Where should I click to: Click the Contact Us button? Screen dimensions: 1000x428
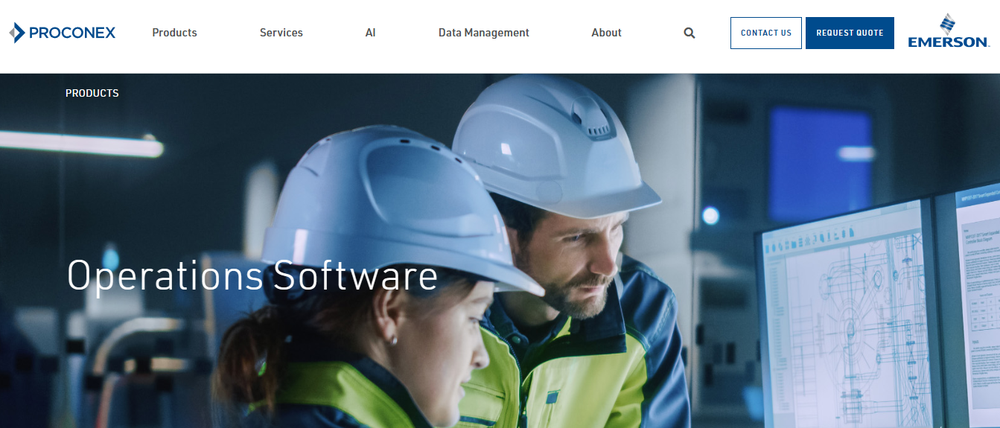tap(766, 33)
